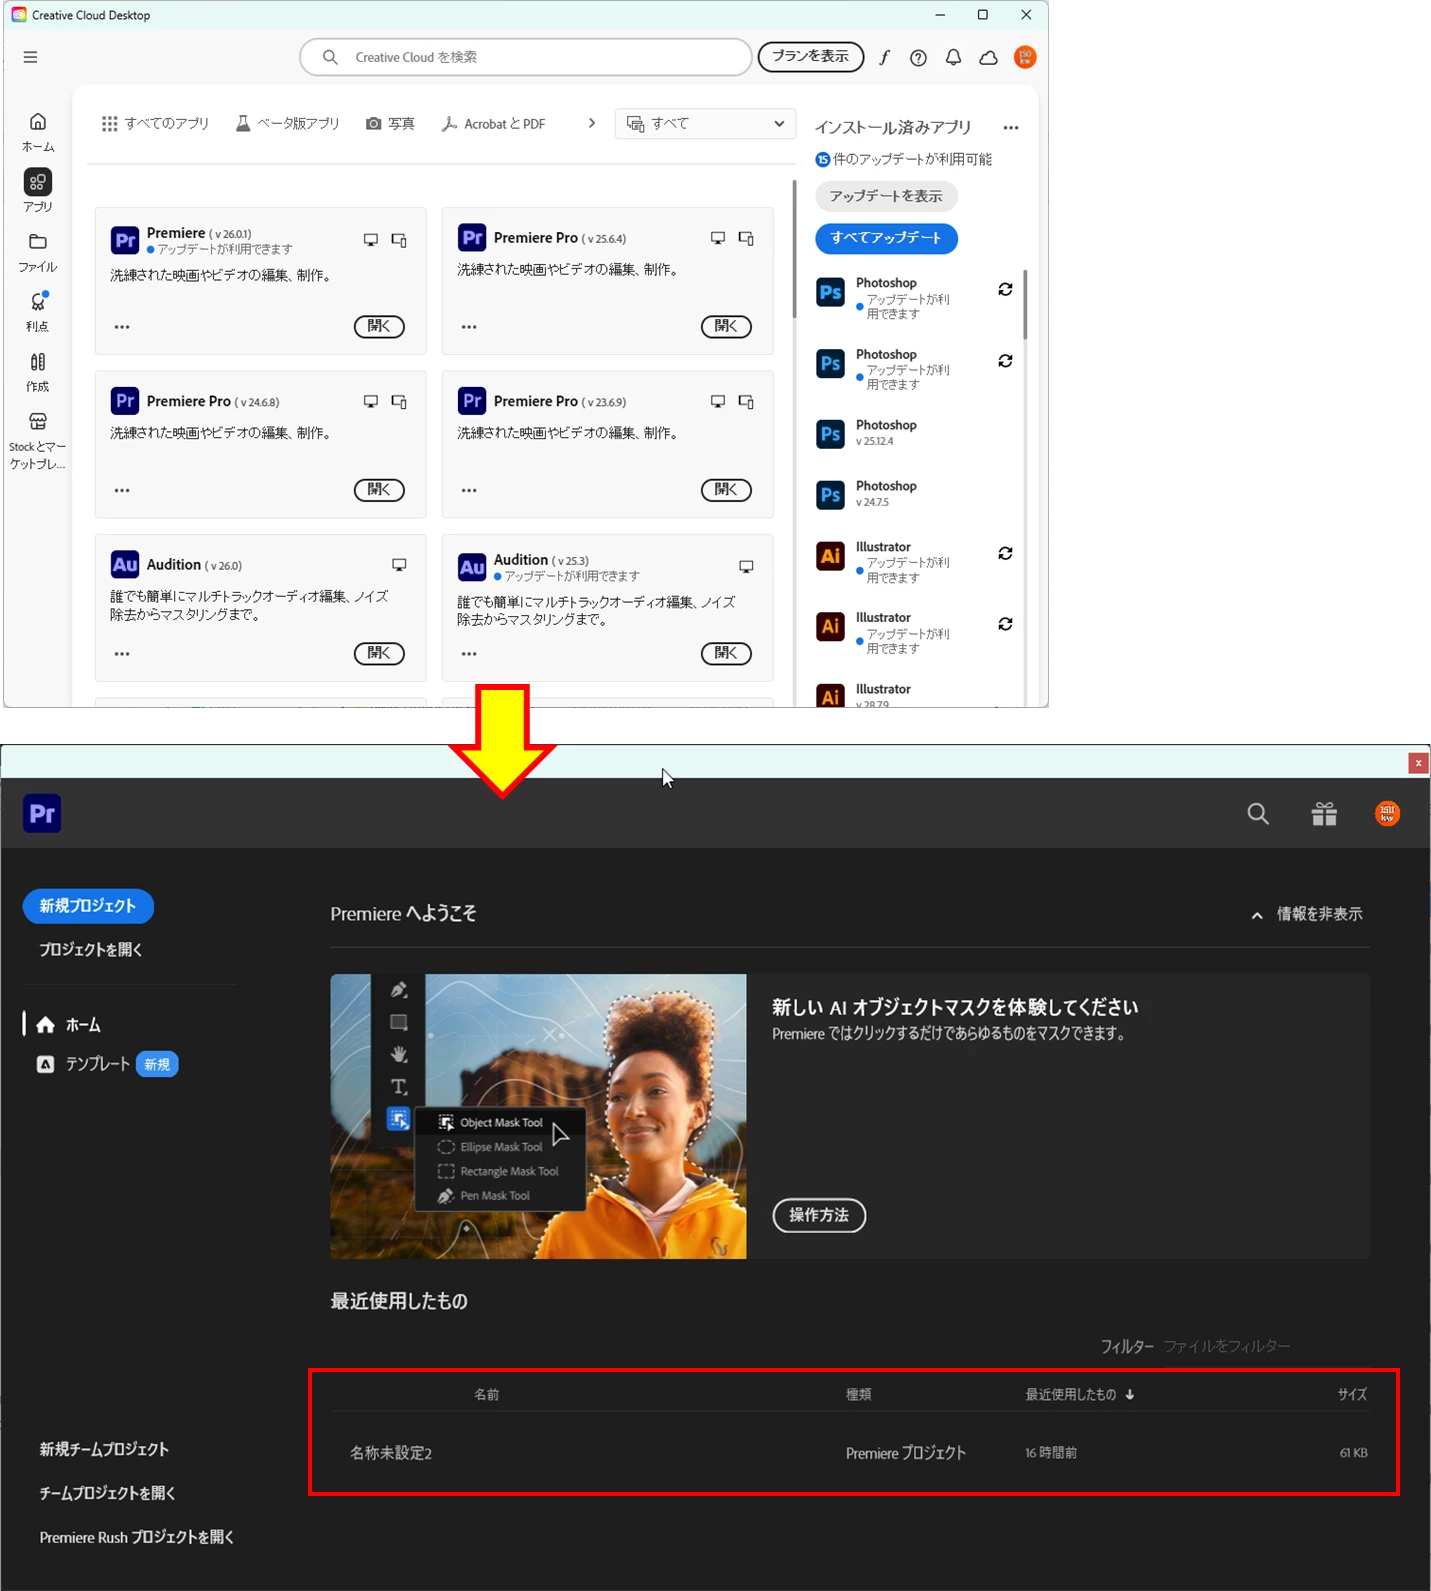Image resolution: width=1431 pixels, height=1591 pixels.
Task: Open Stock and Marketplace sidebar icon
Action: [x=38, y=440]
